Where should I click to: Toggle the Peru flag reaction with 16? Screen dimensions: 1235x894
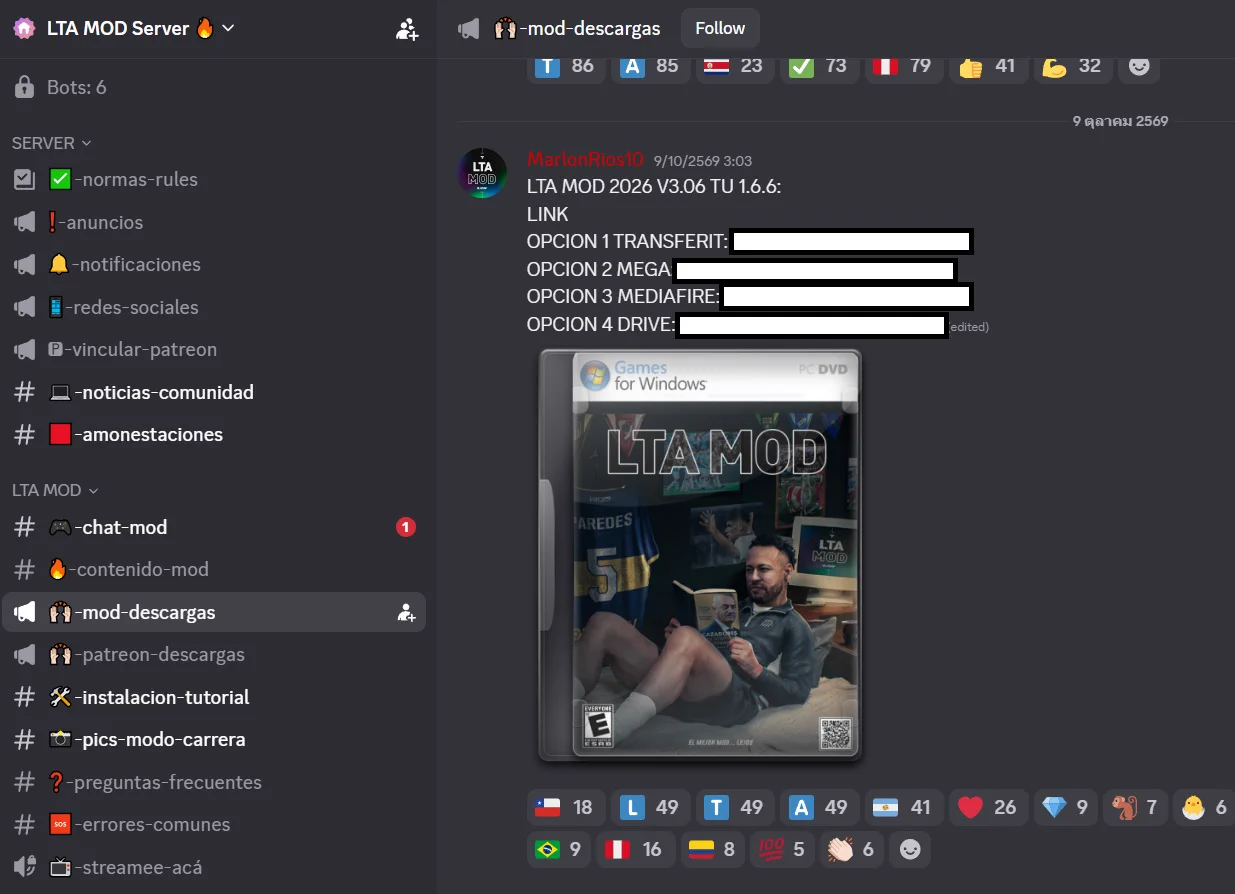635,849
